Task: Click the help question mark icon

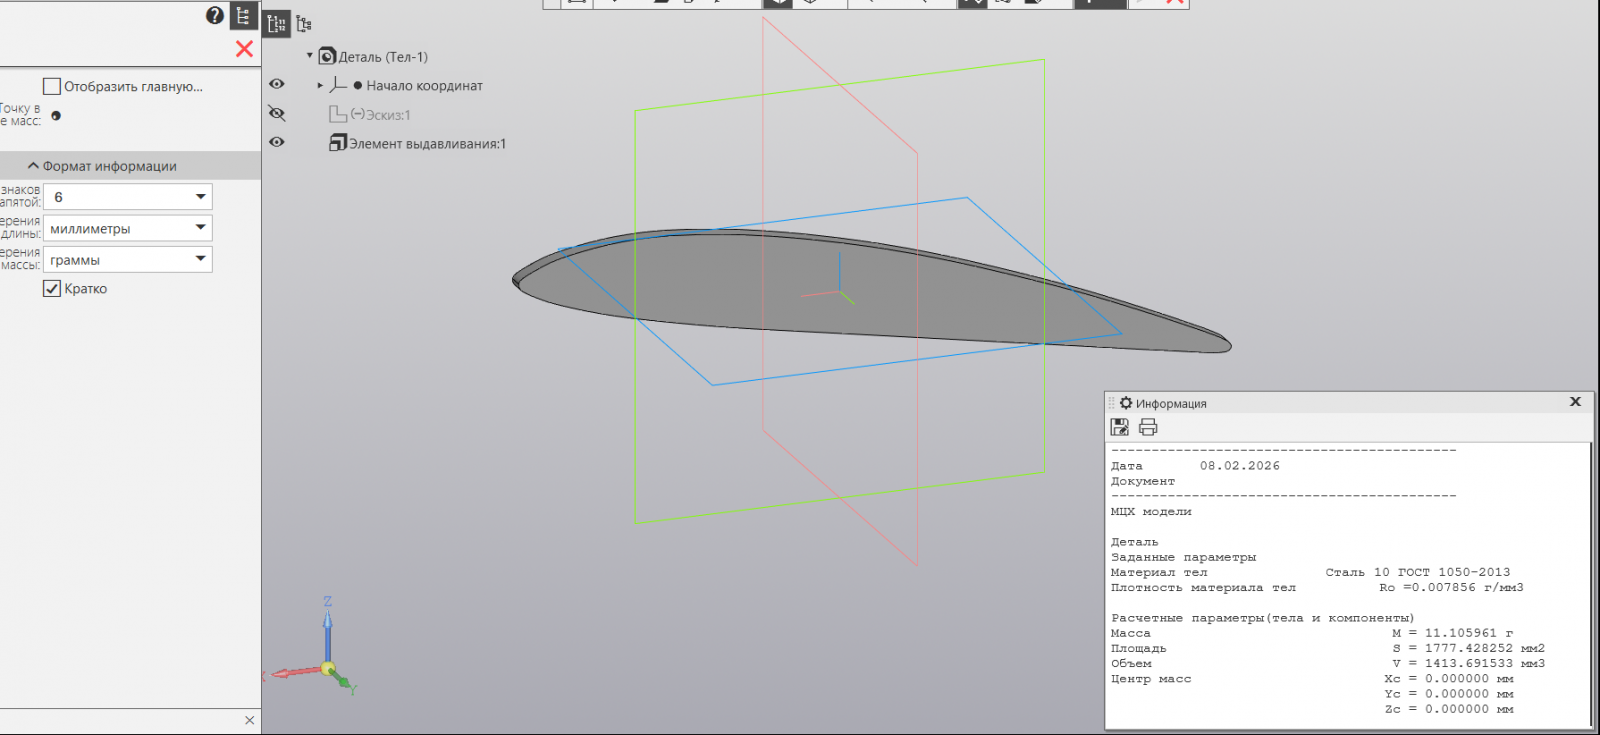Action: coord(214,15)
